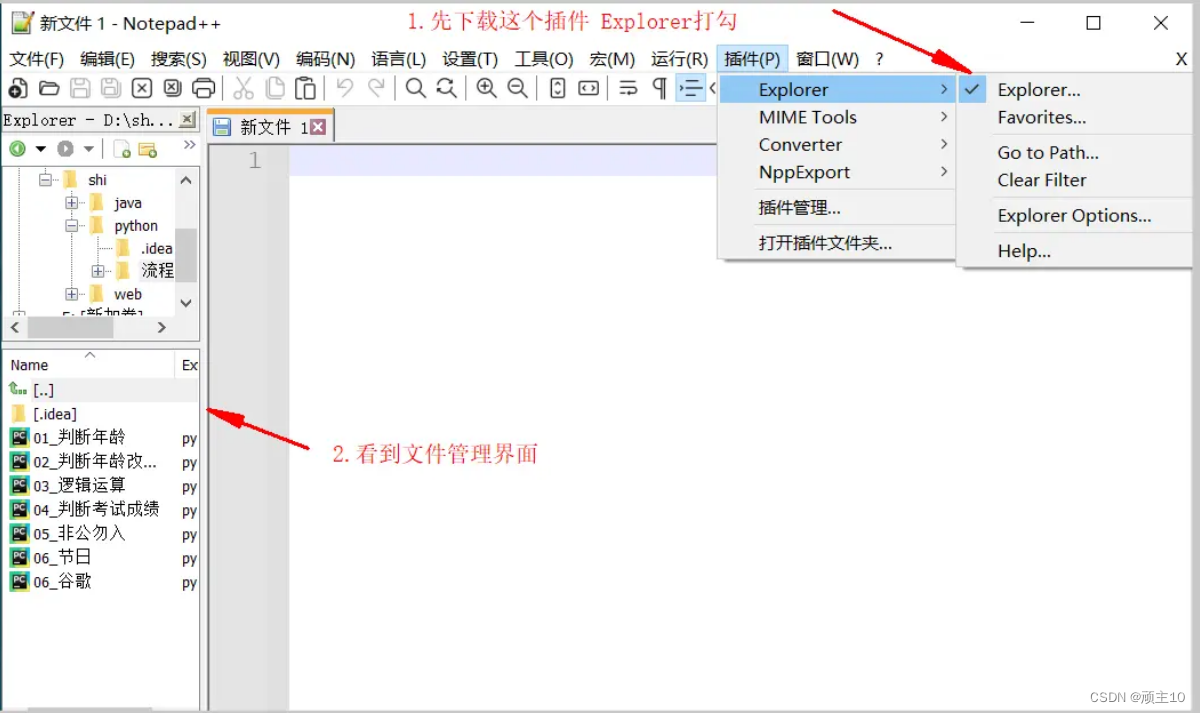1200x713 pixels.
Task: Close the Explorer docked panel
Action: coord(187,120)
